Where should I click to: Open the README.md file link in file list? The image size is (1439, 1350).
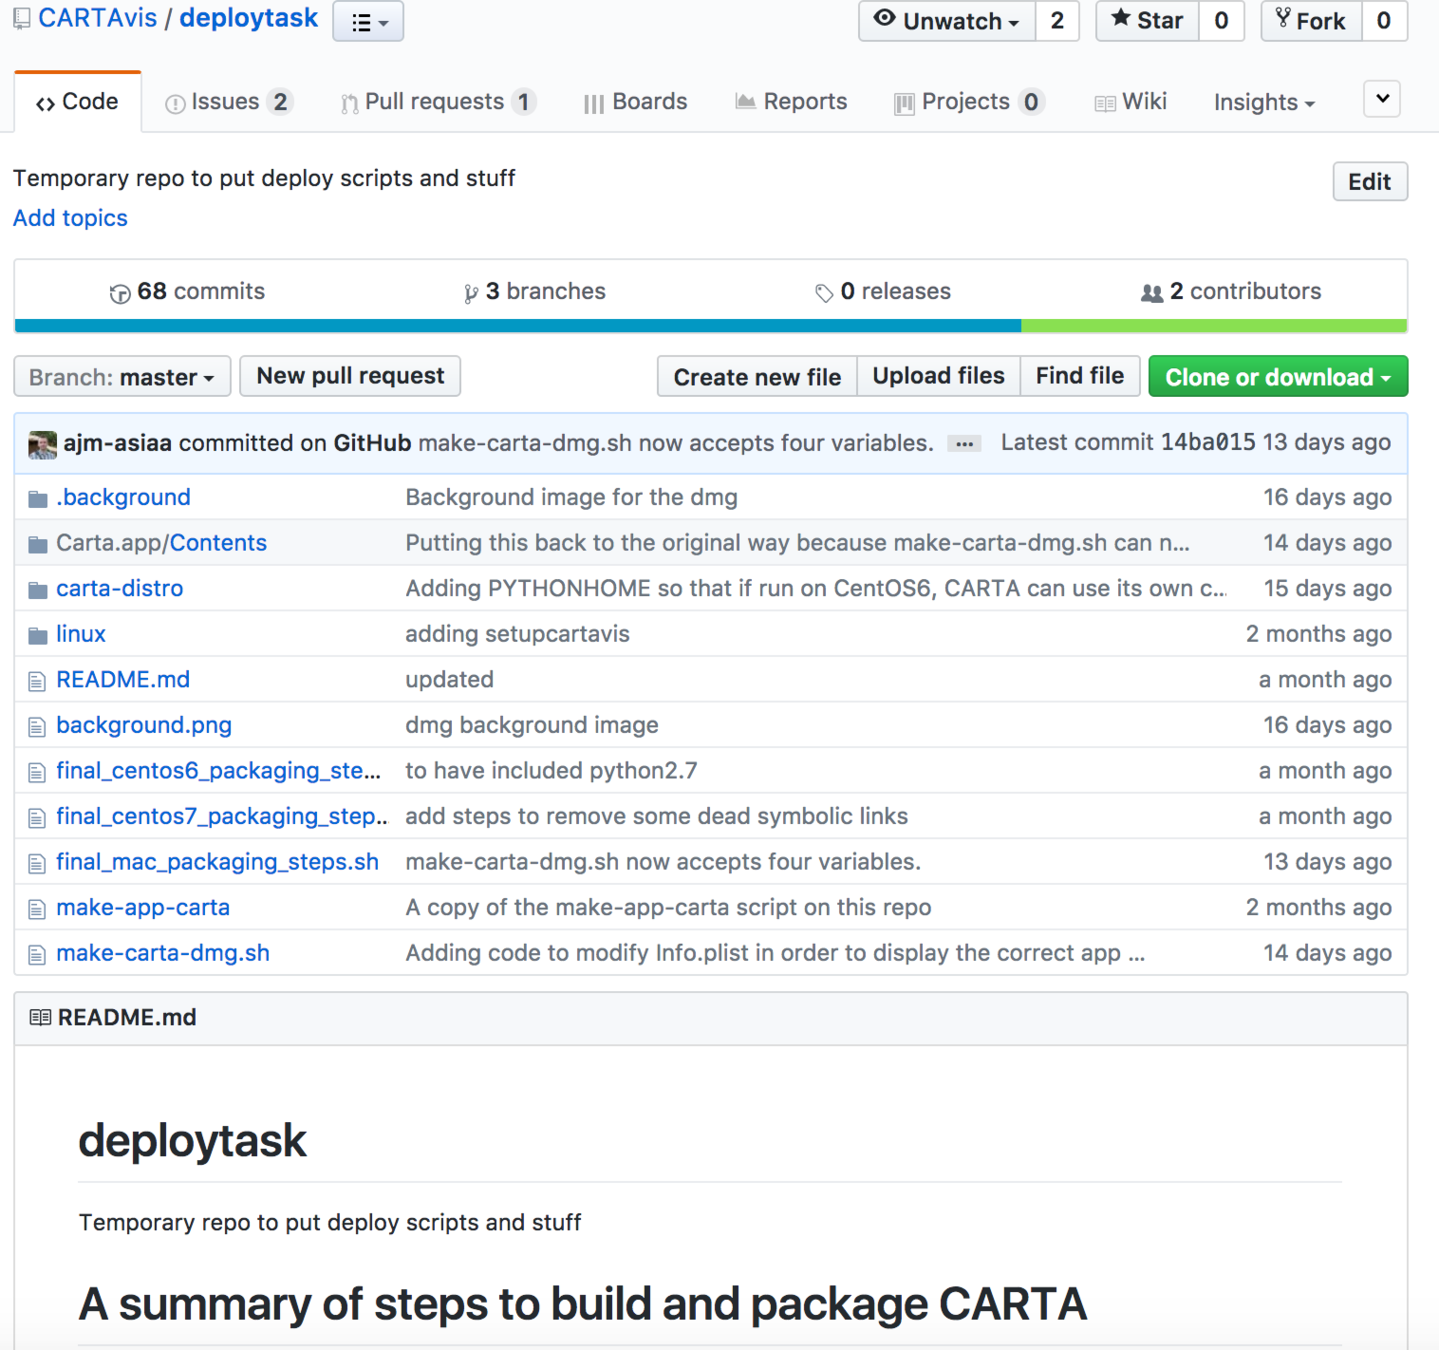click(123, 680)
